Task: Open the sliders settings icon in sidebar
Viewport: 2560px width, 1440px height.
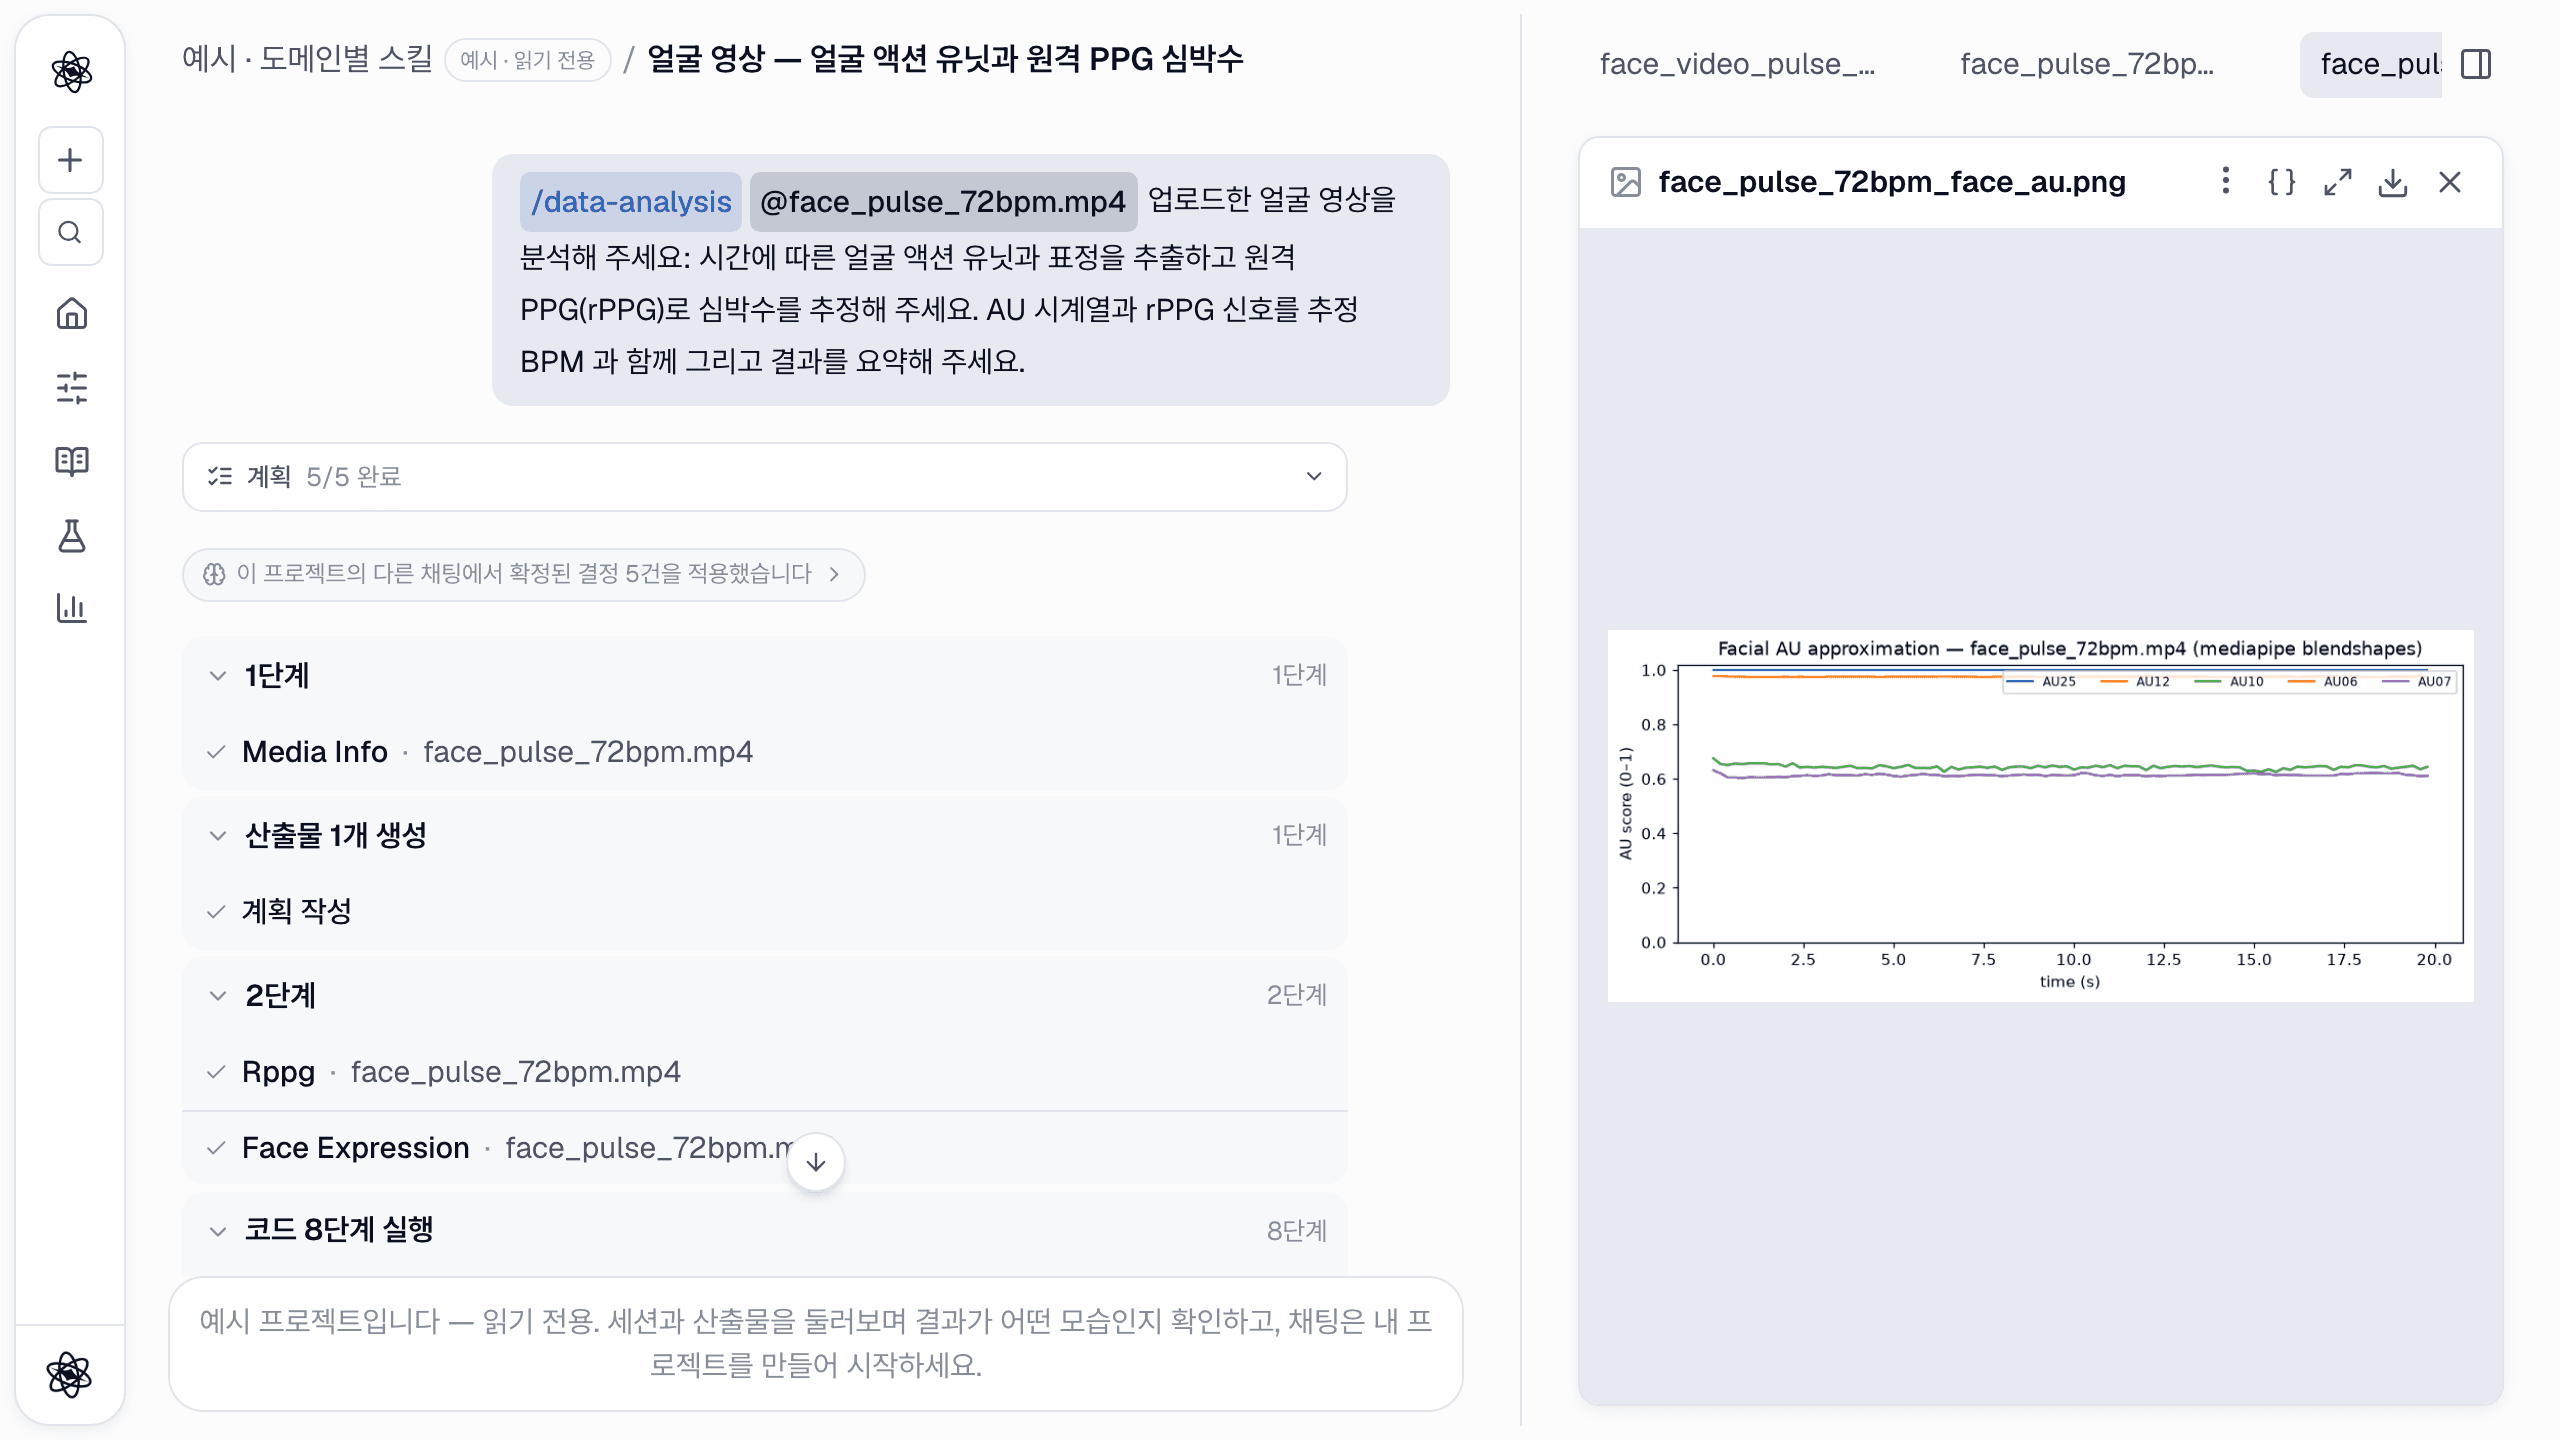Action: pos(71,387)
